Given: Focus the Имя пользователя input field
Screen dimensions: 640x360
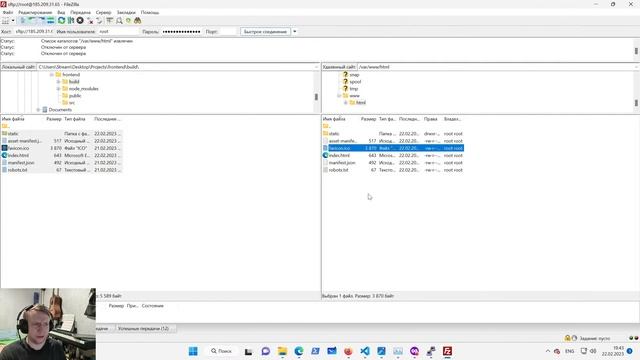Looking at the screenshot, I should 118,31.
